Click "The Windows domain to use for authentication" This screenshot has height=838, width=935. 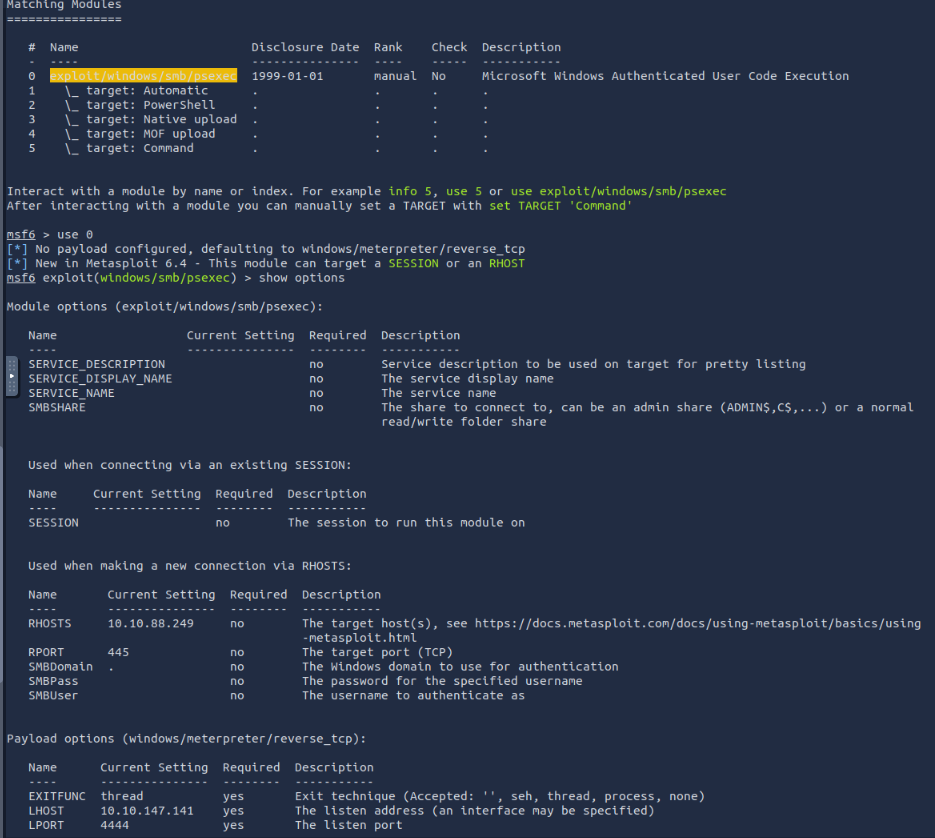[460, 667]
